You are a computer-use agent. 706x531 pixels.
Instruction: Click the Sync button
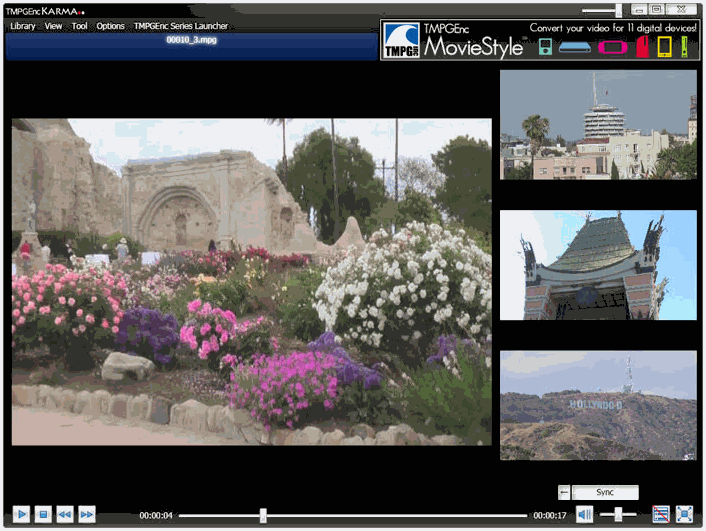pos(605,492)
